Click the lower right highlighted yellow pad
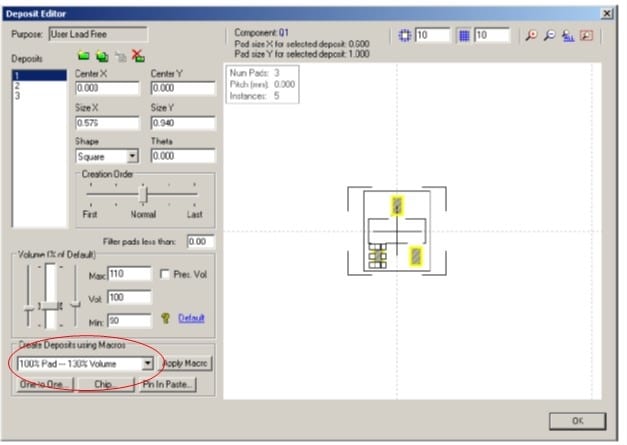Screen dimensions: 627x445 click(416, 256)
